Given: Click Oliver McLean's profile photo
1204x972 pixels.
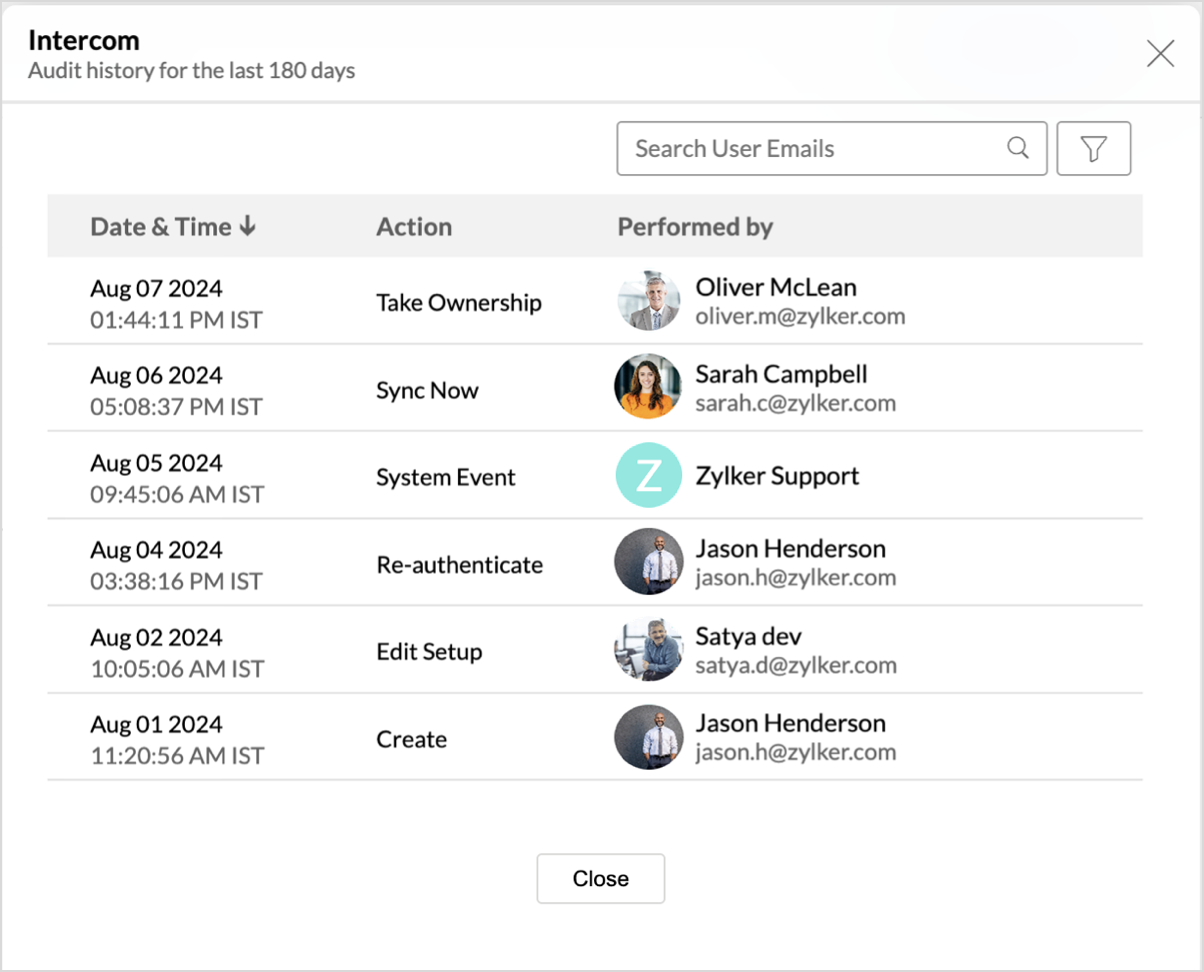Looking at the screenshot, I should coord(648,301).
